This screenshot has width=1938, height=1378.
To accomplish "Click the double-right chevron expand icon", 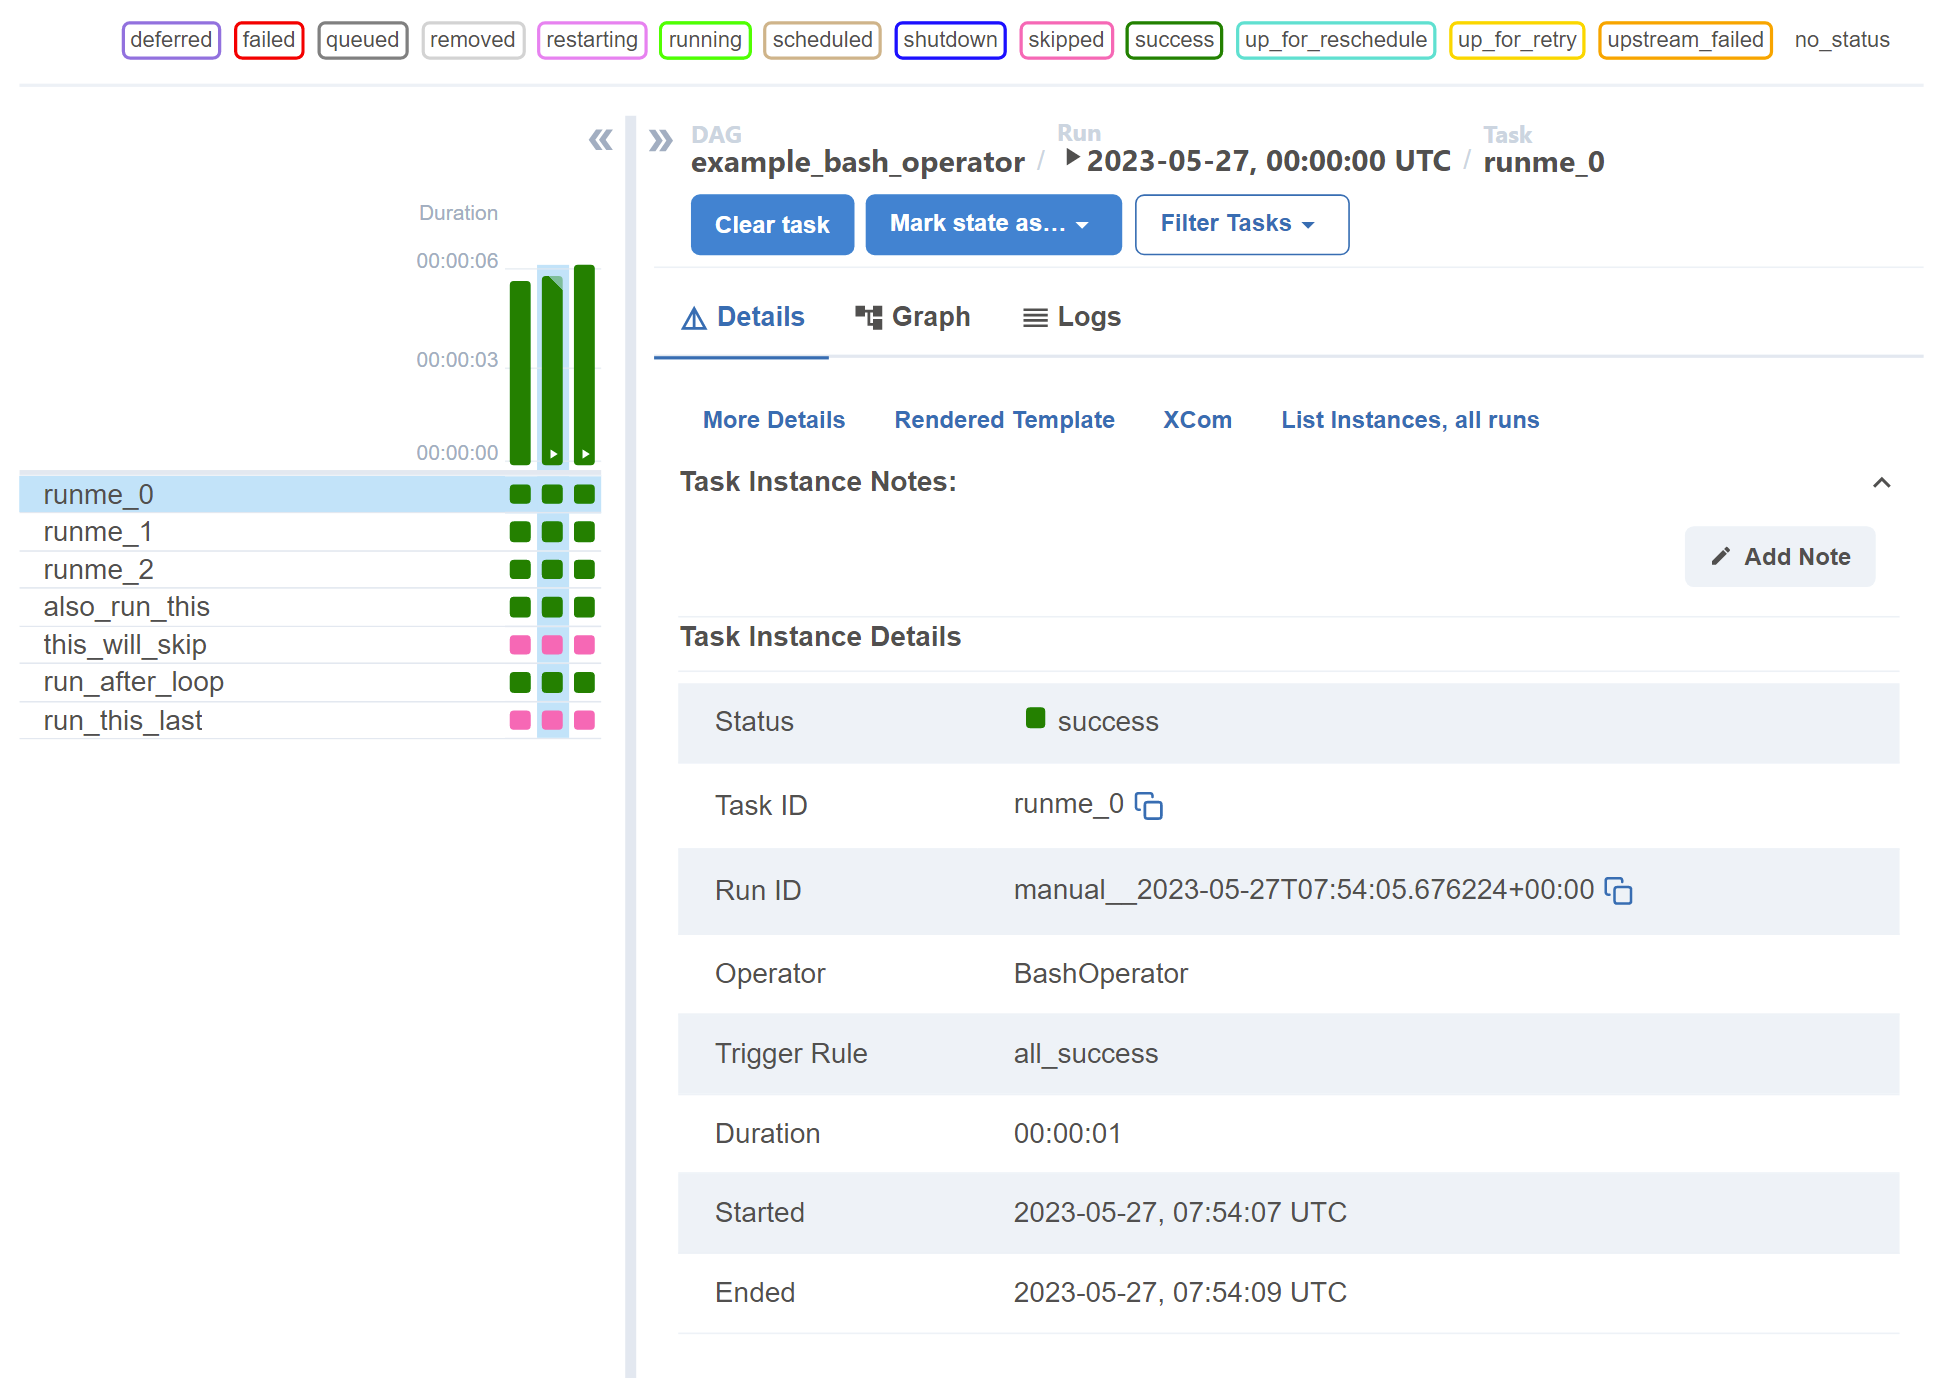I will coord(660,139).
